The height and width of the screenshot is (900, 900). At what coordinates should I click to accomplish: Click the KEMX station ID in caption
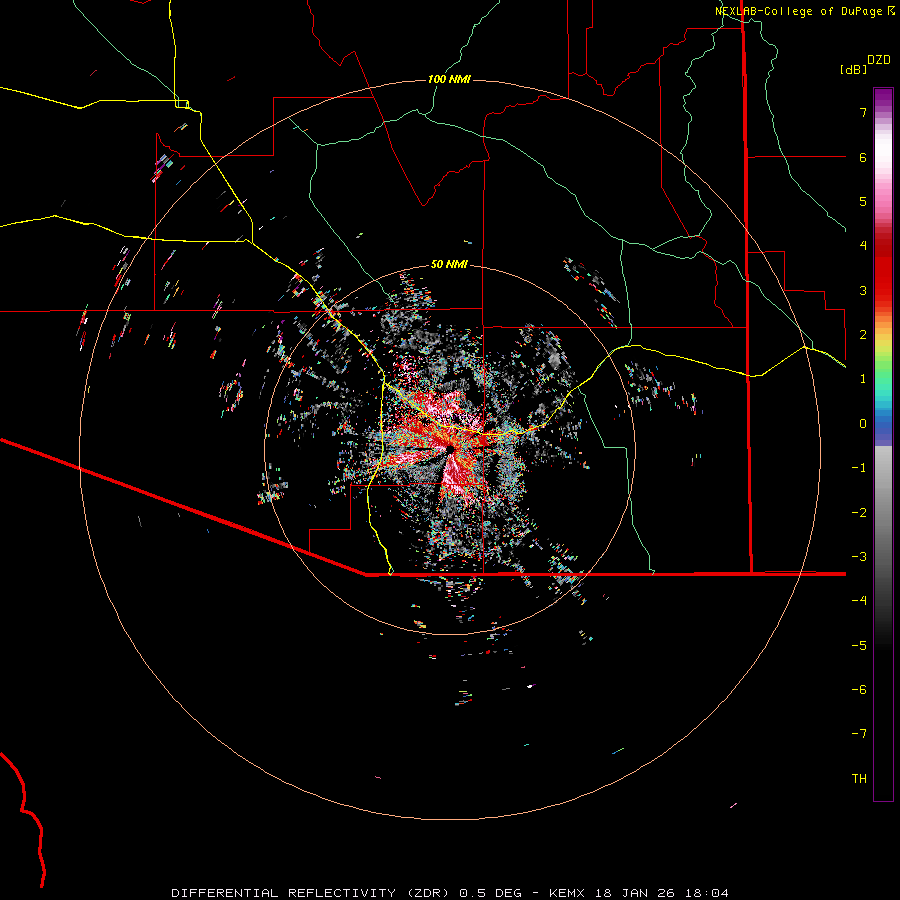pyautogui.click(x=567, y=893)
